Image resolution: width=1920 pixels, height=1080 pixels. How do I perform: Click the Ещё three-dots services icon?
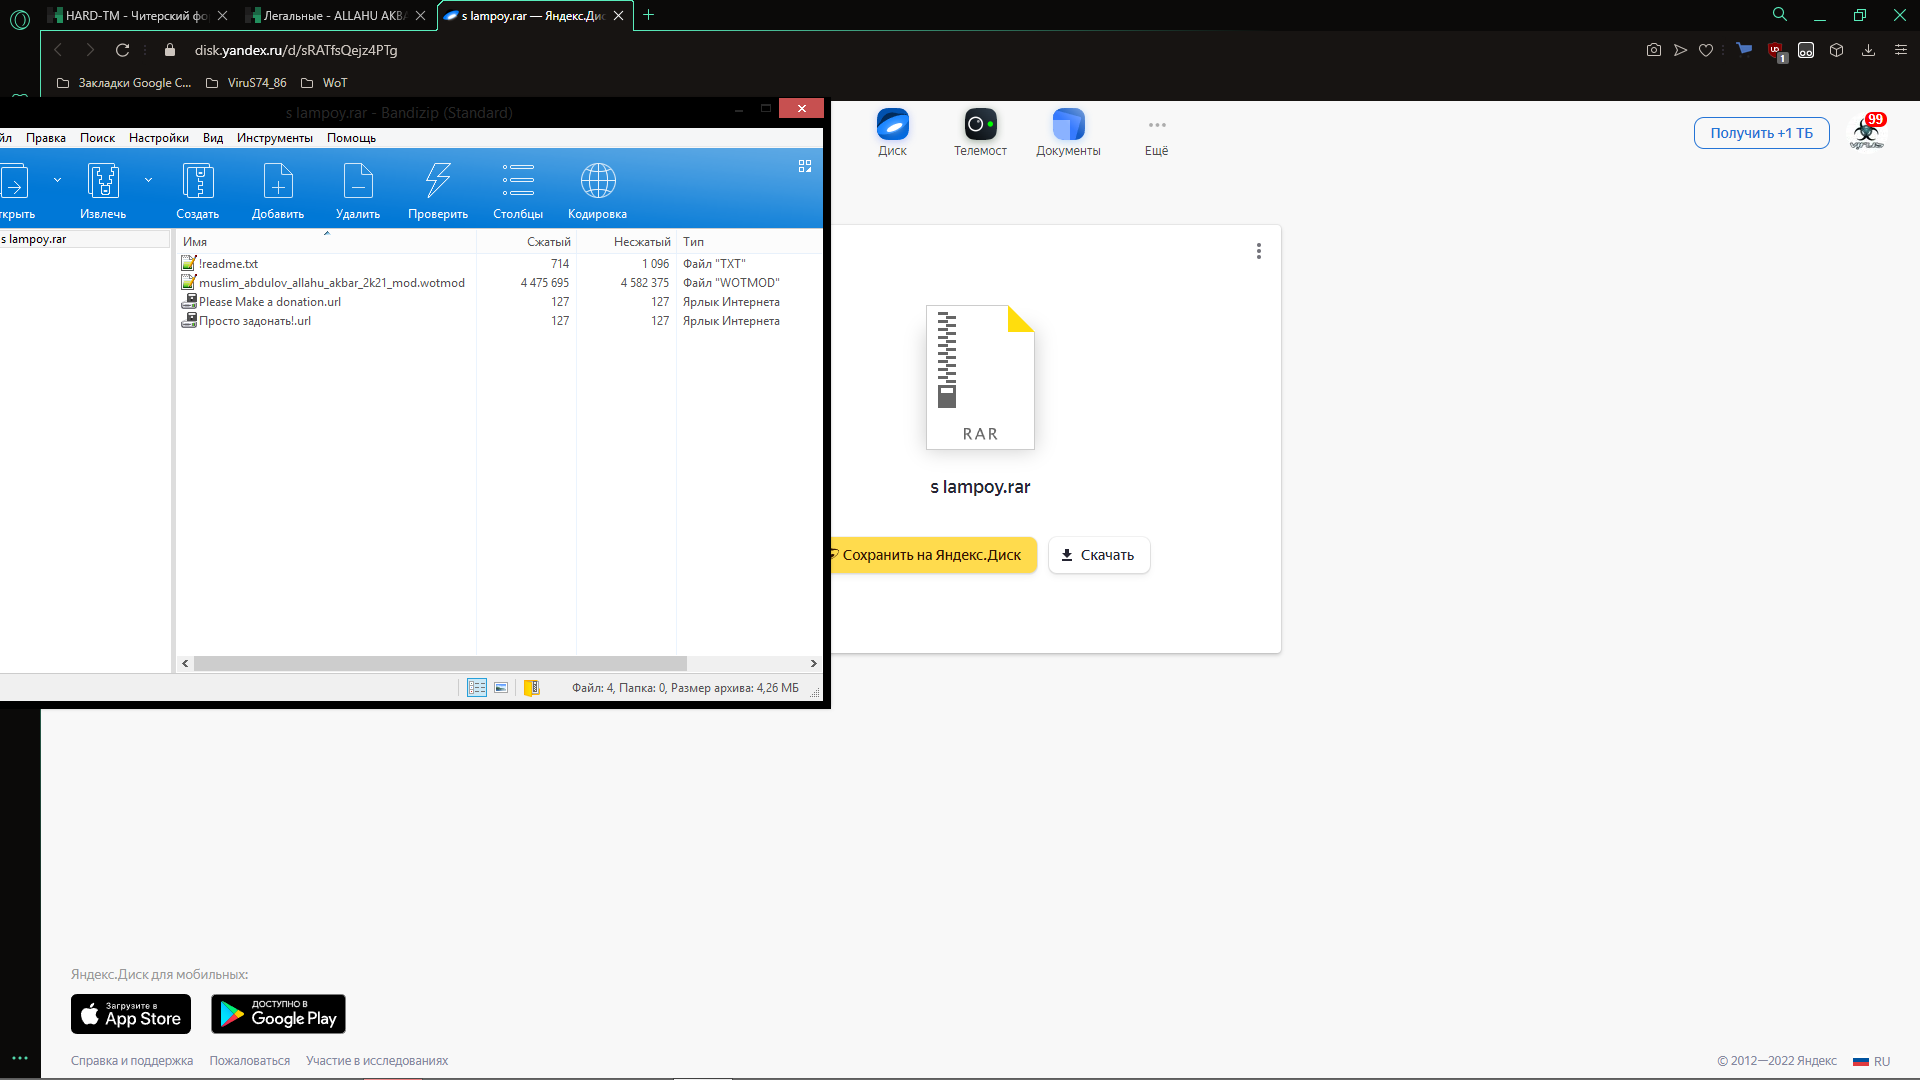click(x=1157, y=125)
